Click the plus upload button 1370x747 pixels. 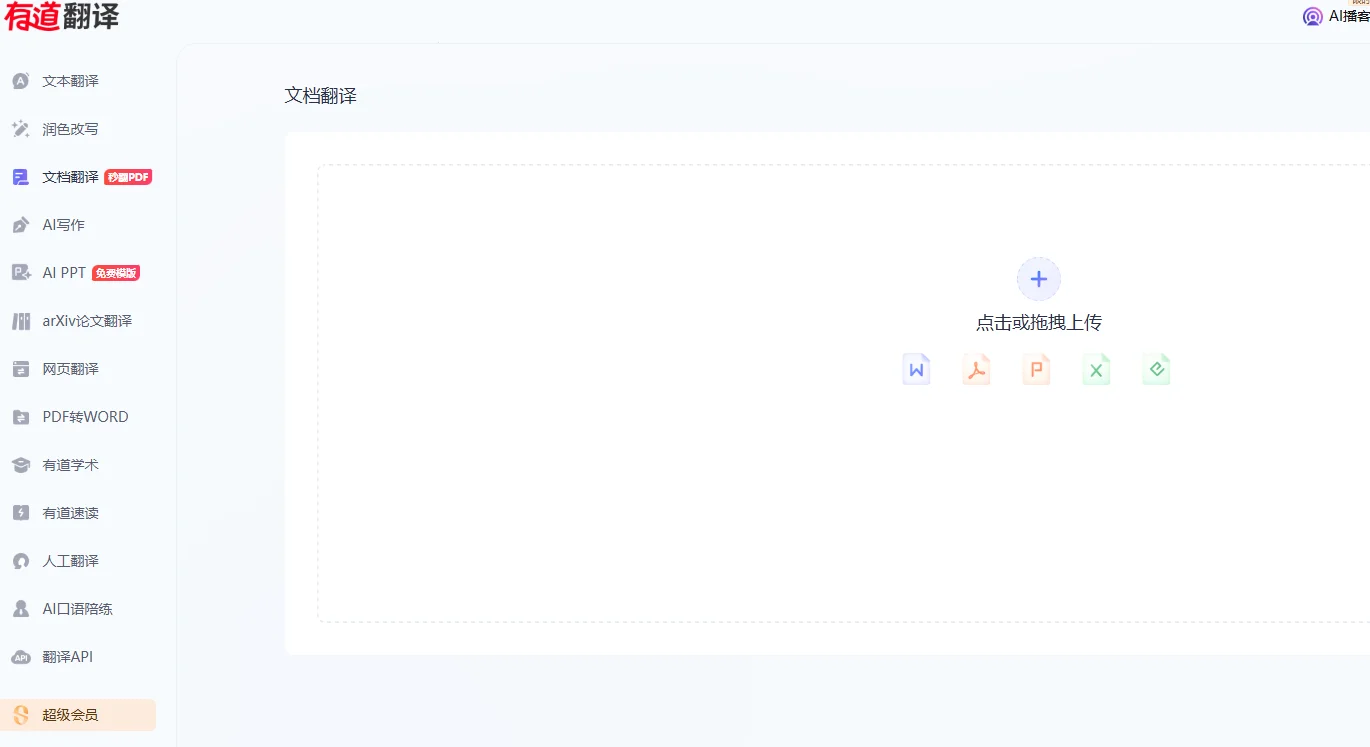[x=1038, y=278]
